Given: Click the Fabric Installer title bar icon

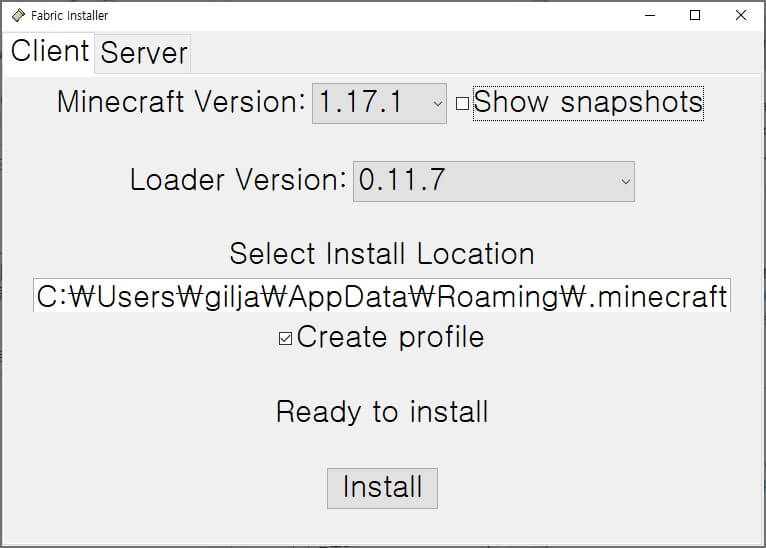Looking at the screenshot, I should click(x=18, y=16).
